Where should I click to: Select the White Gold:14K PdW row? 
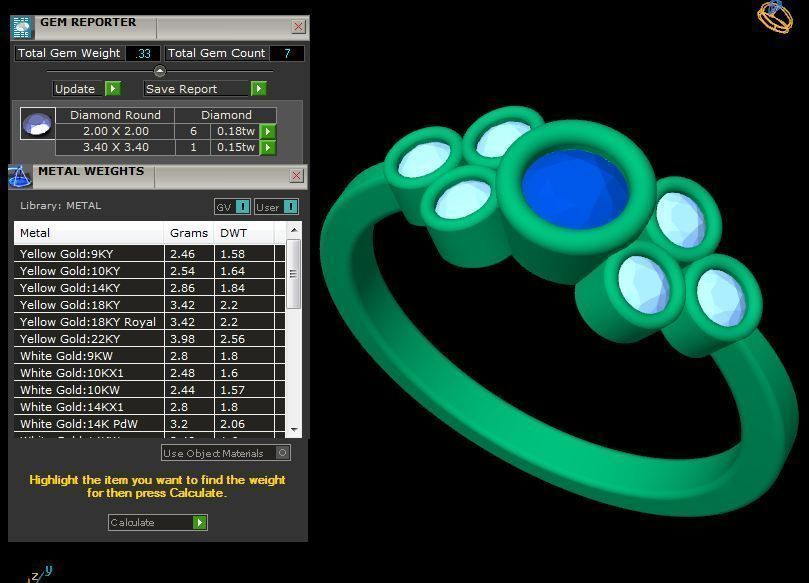(x=150, y=424)
